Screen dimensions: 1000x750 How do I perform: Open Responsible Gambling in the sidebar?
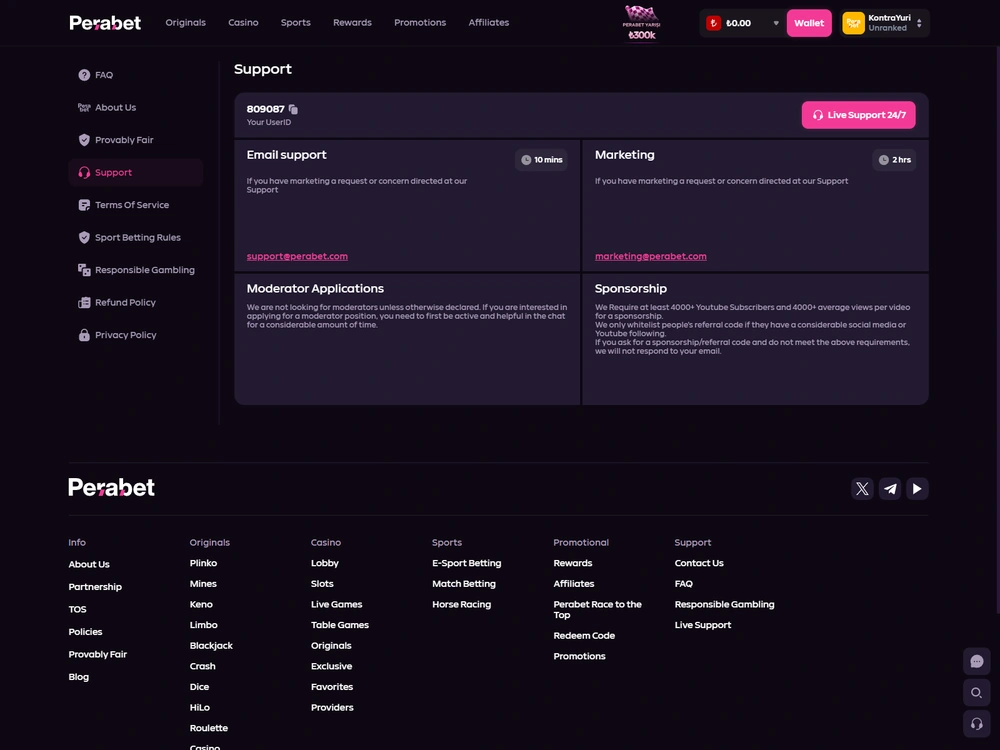136,270
